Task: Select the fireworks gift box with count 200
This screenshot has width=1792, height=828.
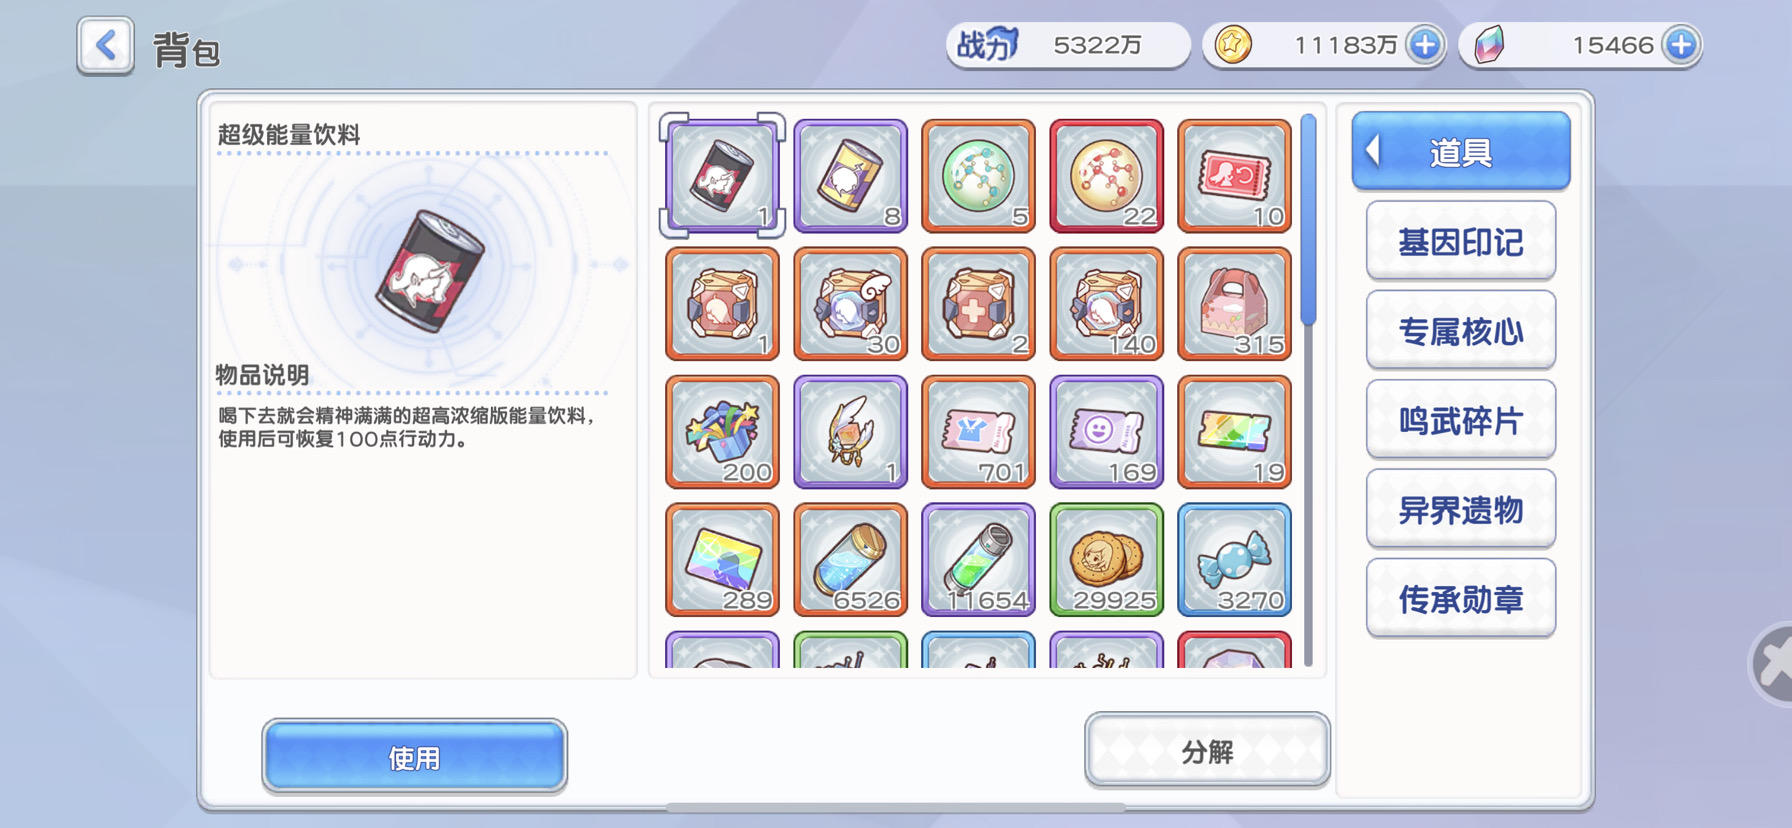Action: tap(722, 432)
